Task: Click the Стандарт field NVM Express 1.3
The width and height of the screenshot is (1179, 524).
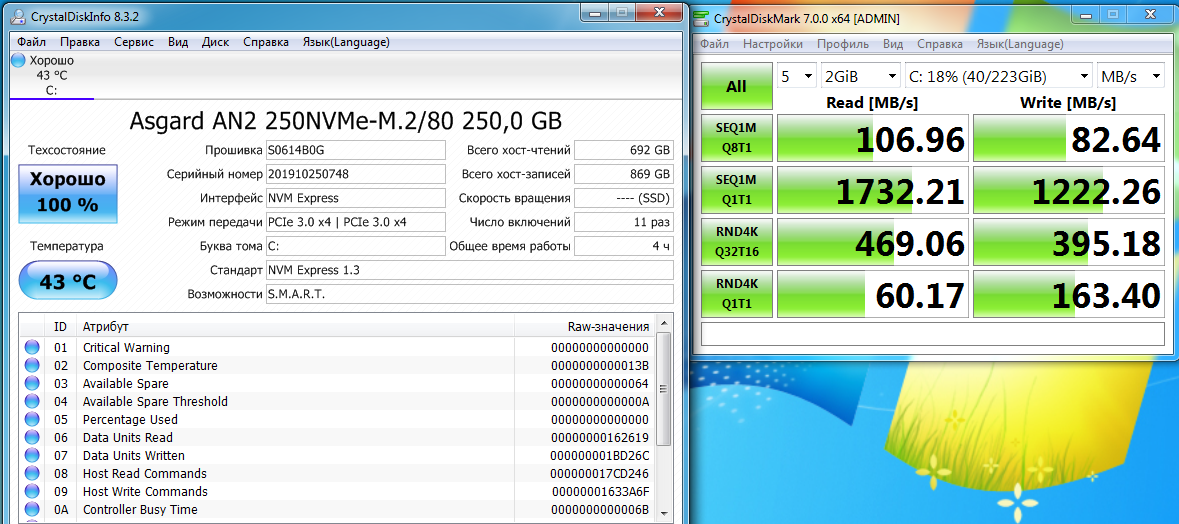Action: point(470,270)
